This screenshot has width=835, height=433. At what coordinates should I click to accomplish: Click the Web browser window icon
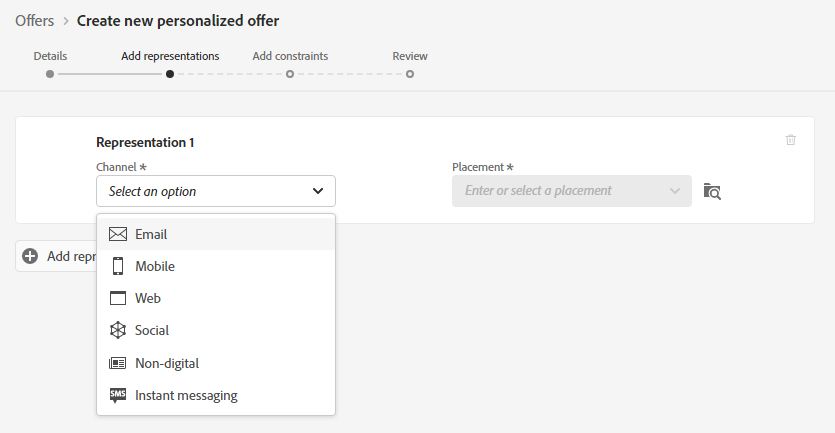[118, 298]
